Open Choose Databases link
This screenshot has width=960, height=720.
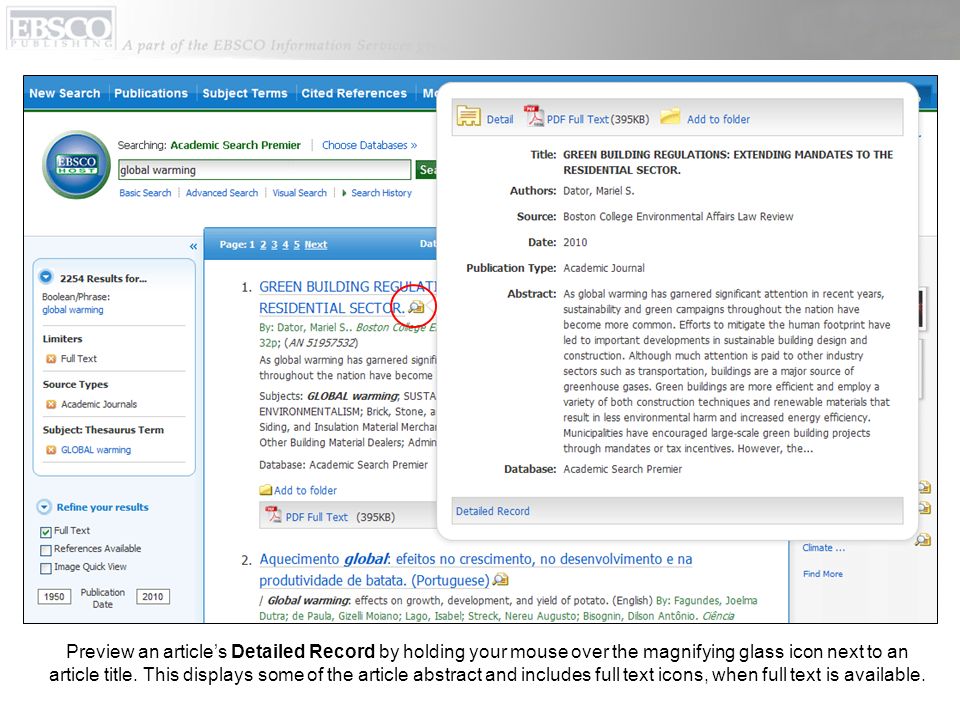(369, 145)
